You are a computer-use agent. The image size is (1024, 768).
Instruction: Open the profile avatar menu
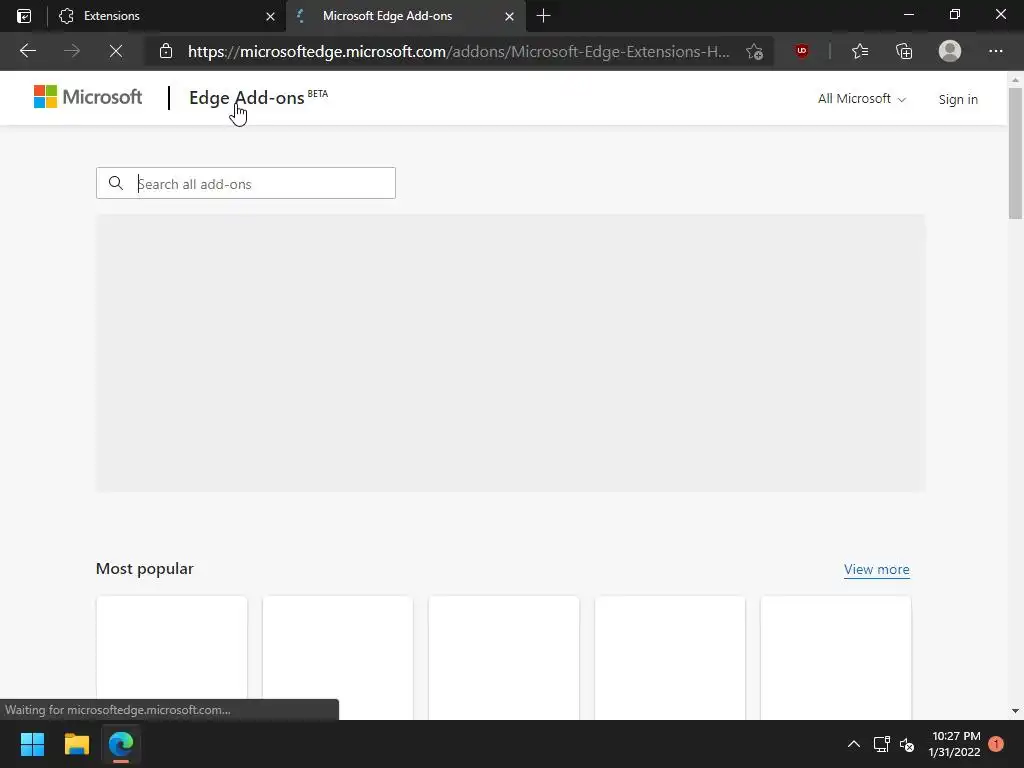pos(950,51)
